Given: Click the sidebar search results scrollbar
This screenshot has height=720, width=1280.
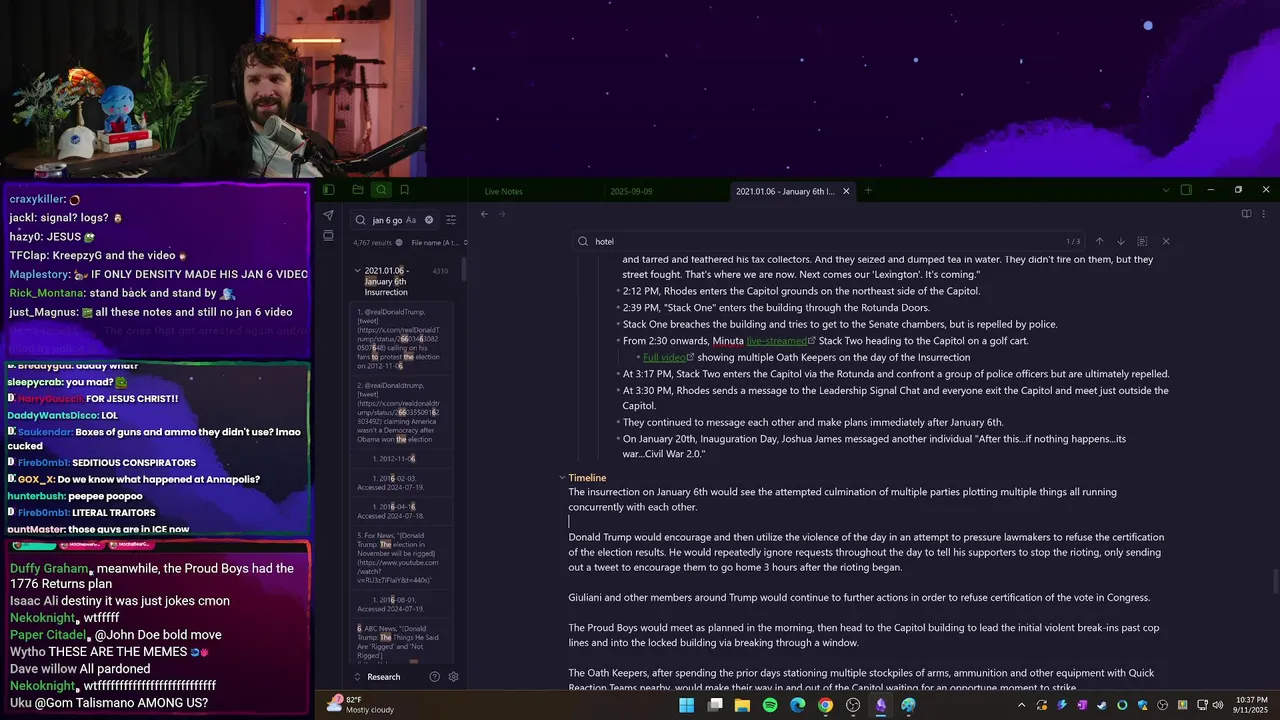Looking at the screenshot, I should point(463,268).
